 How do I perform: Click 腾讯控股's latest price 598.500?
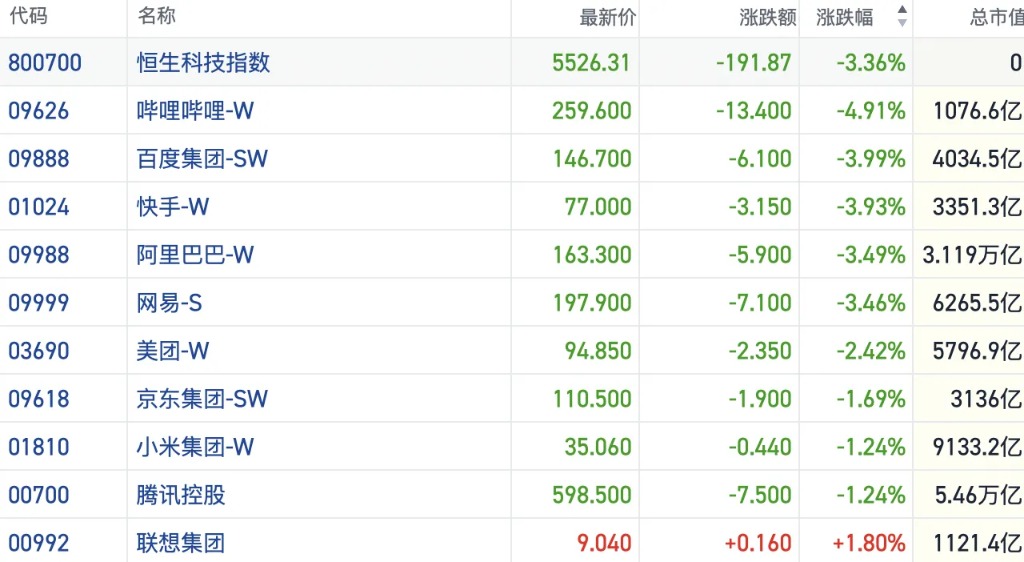[592, 495]
